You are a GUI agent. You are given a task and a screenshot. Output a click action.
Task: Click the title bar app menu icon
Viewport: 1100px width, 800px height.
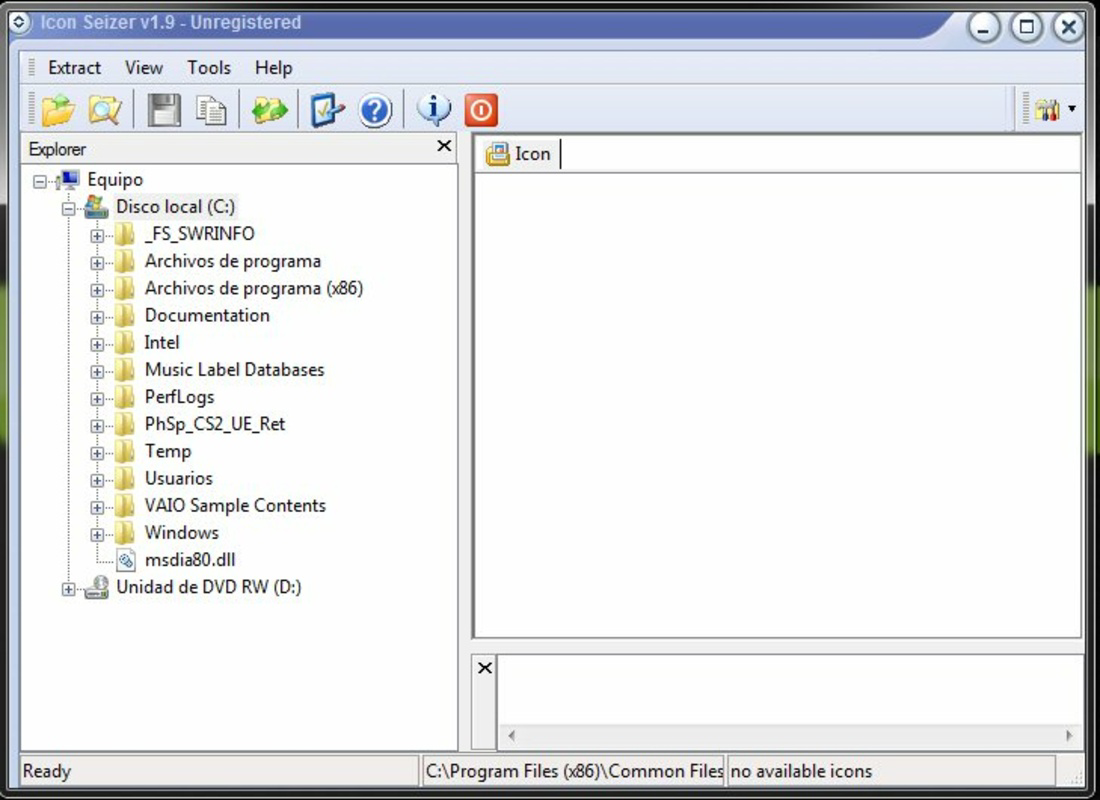(19, 22)
